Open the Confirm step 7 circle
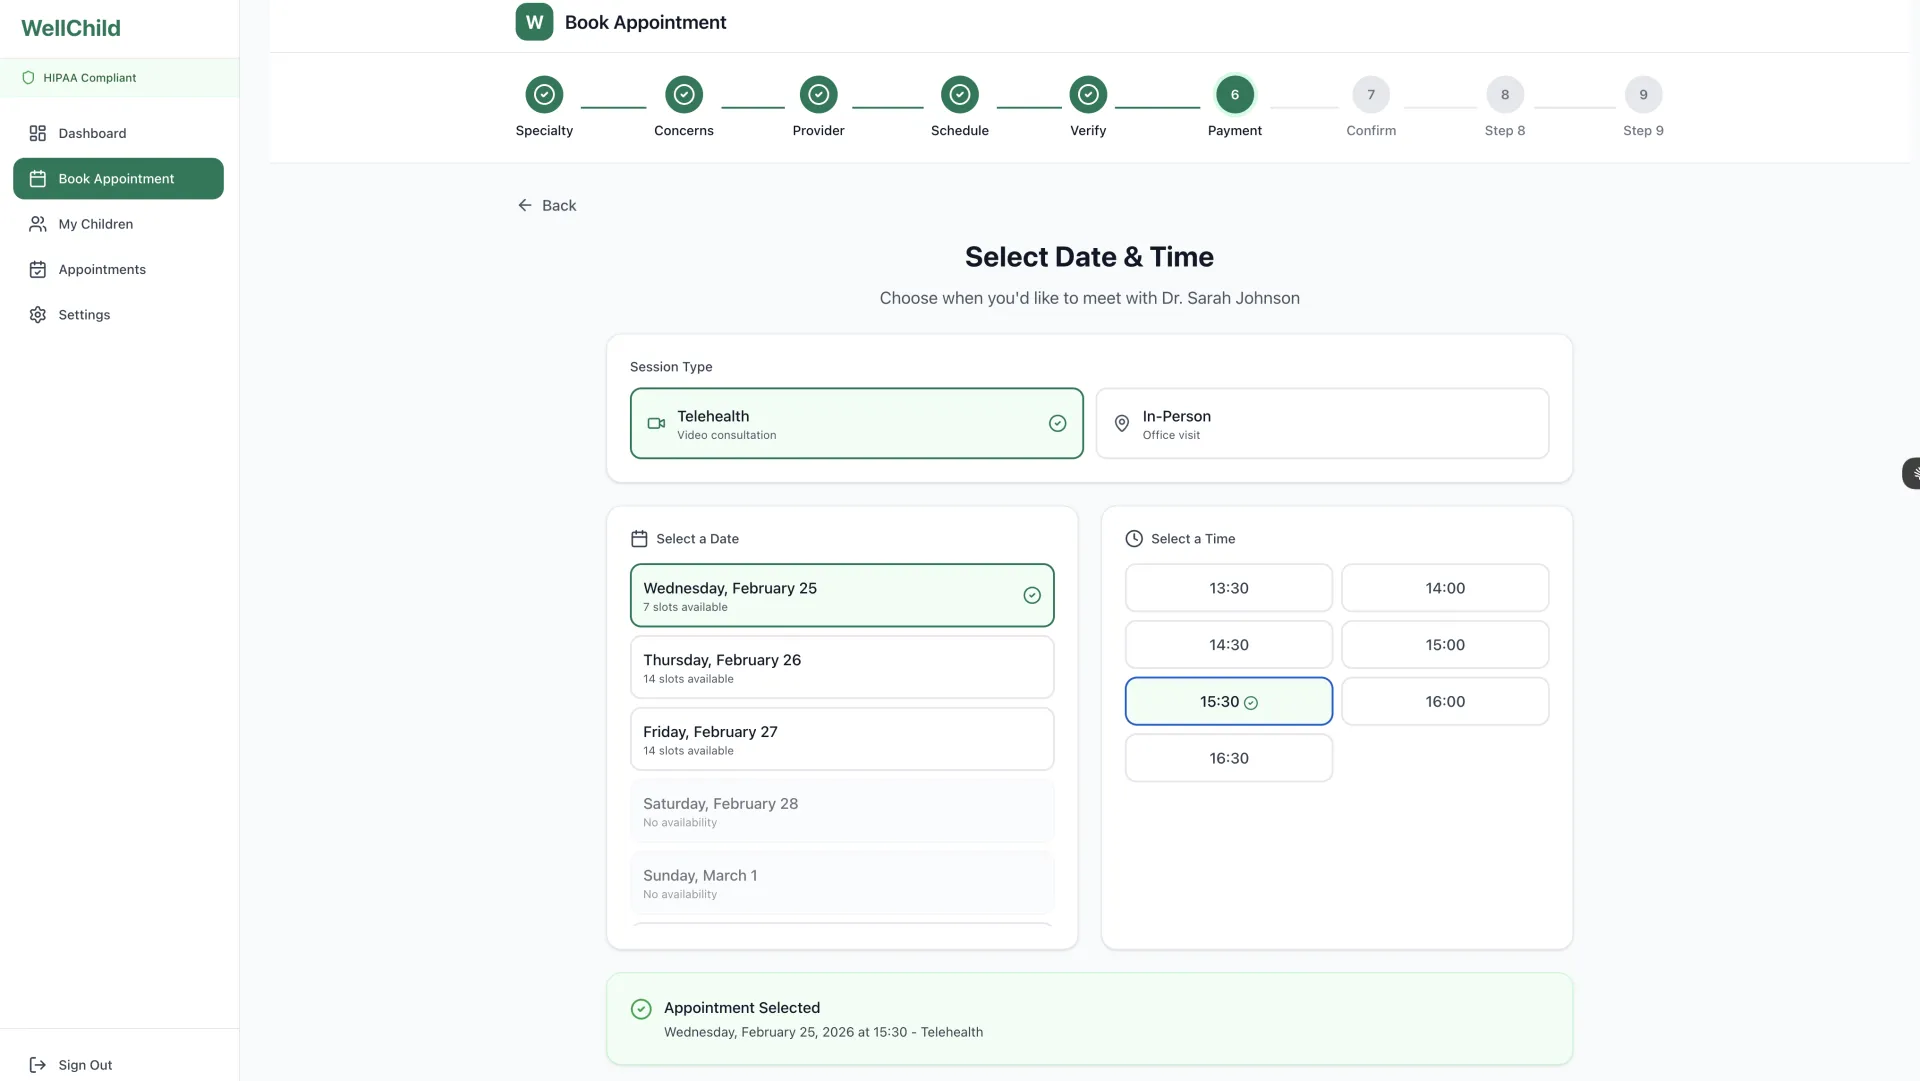The width and height of the screenshot is (1920, 1081). pos(1370,95)
